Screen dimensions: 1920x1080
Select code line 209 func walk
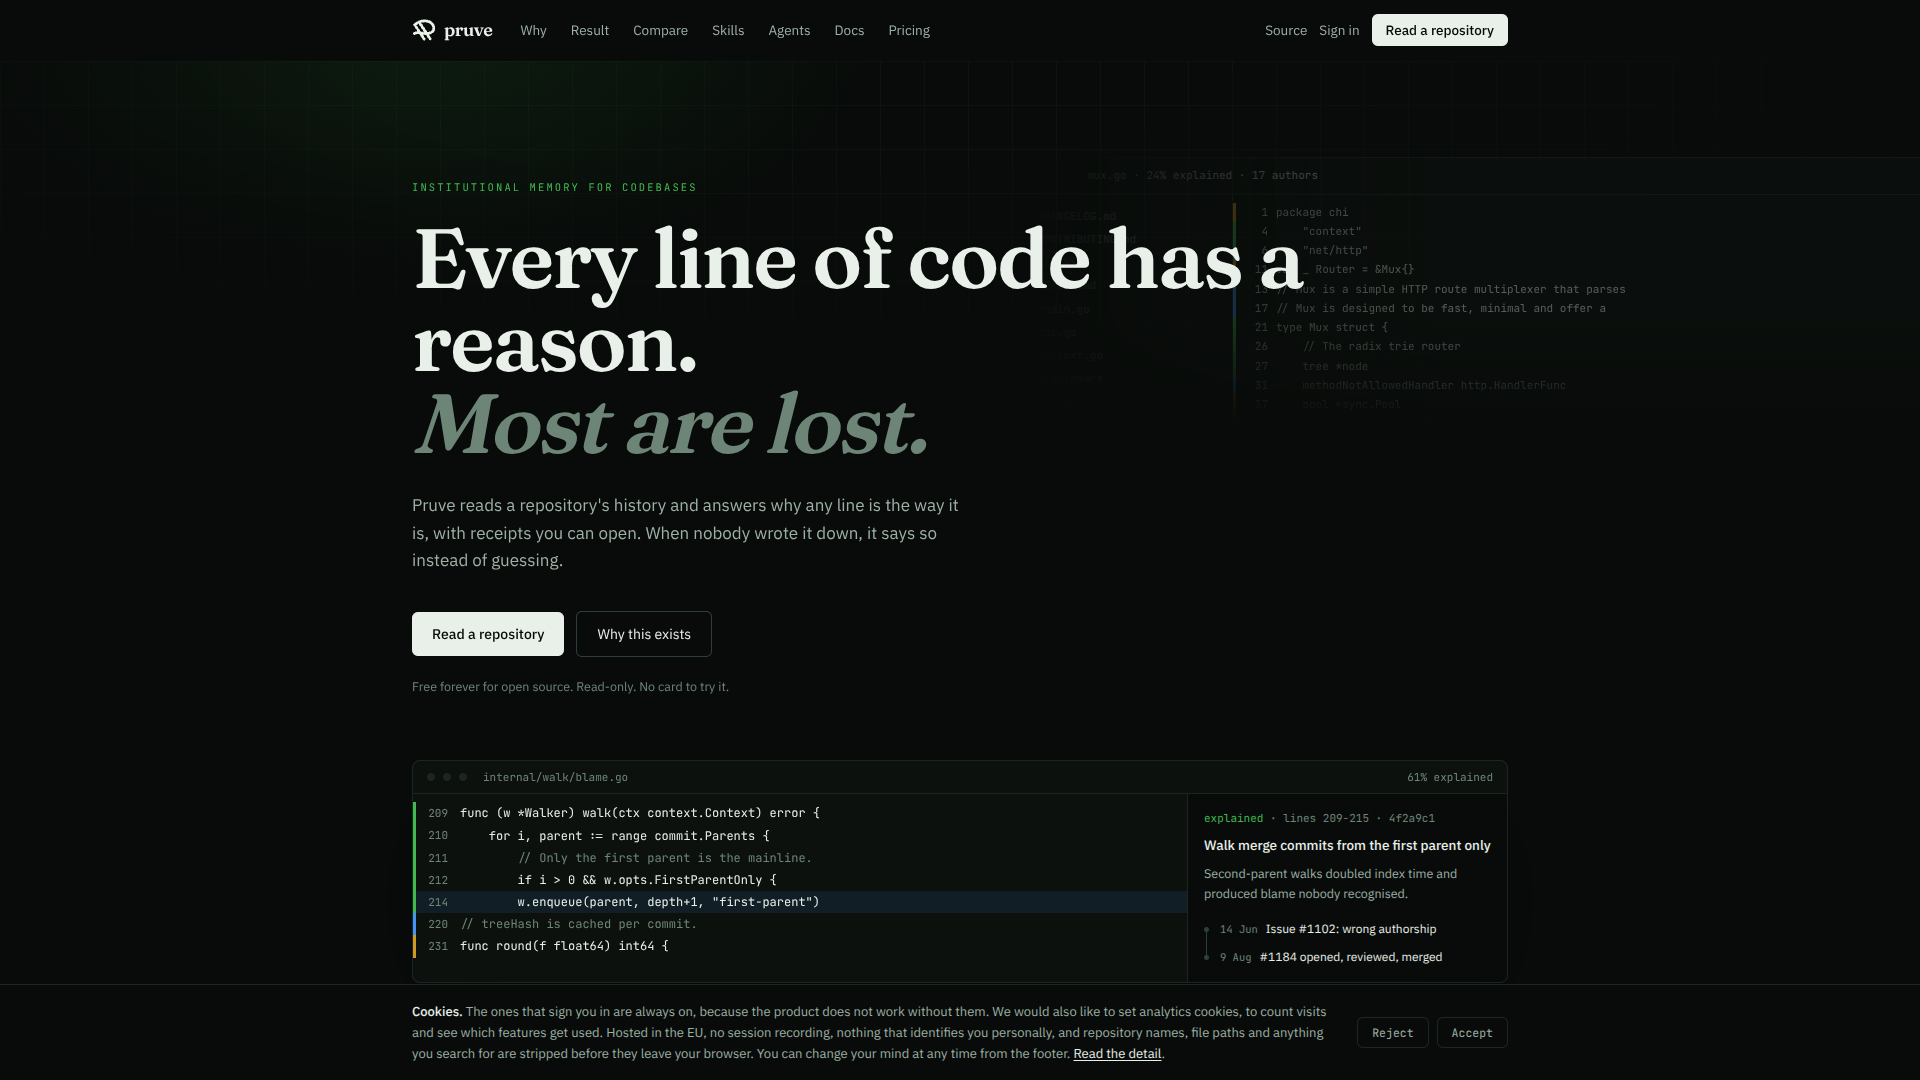[x=800, y=813]
